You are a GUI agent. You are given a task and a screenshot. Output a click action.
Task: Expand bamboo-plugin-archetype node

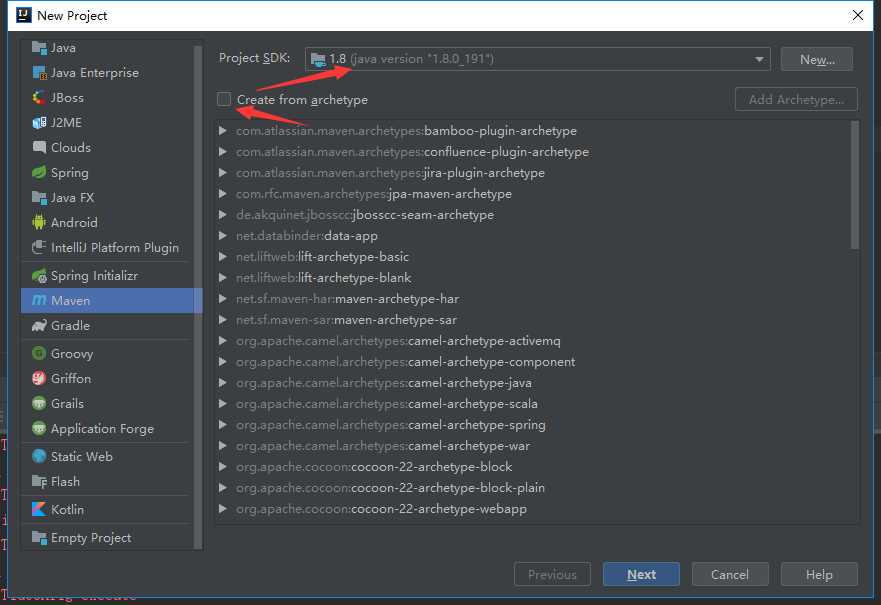tap(222, 131)
